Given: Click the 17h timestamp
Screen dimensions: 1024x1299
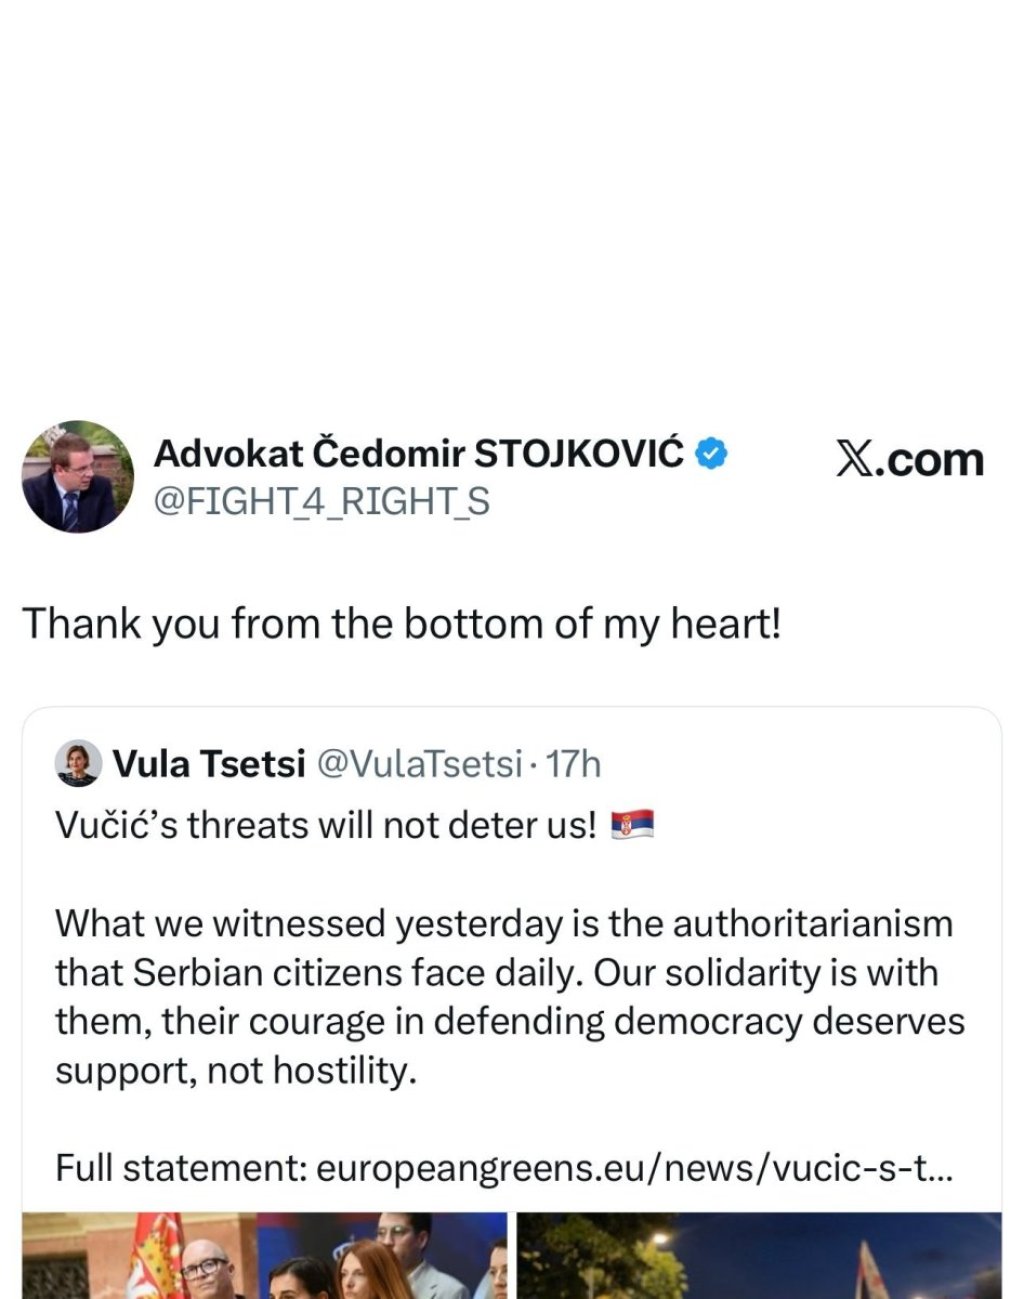Looking at the screenshot, I should [575, 764].
